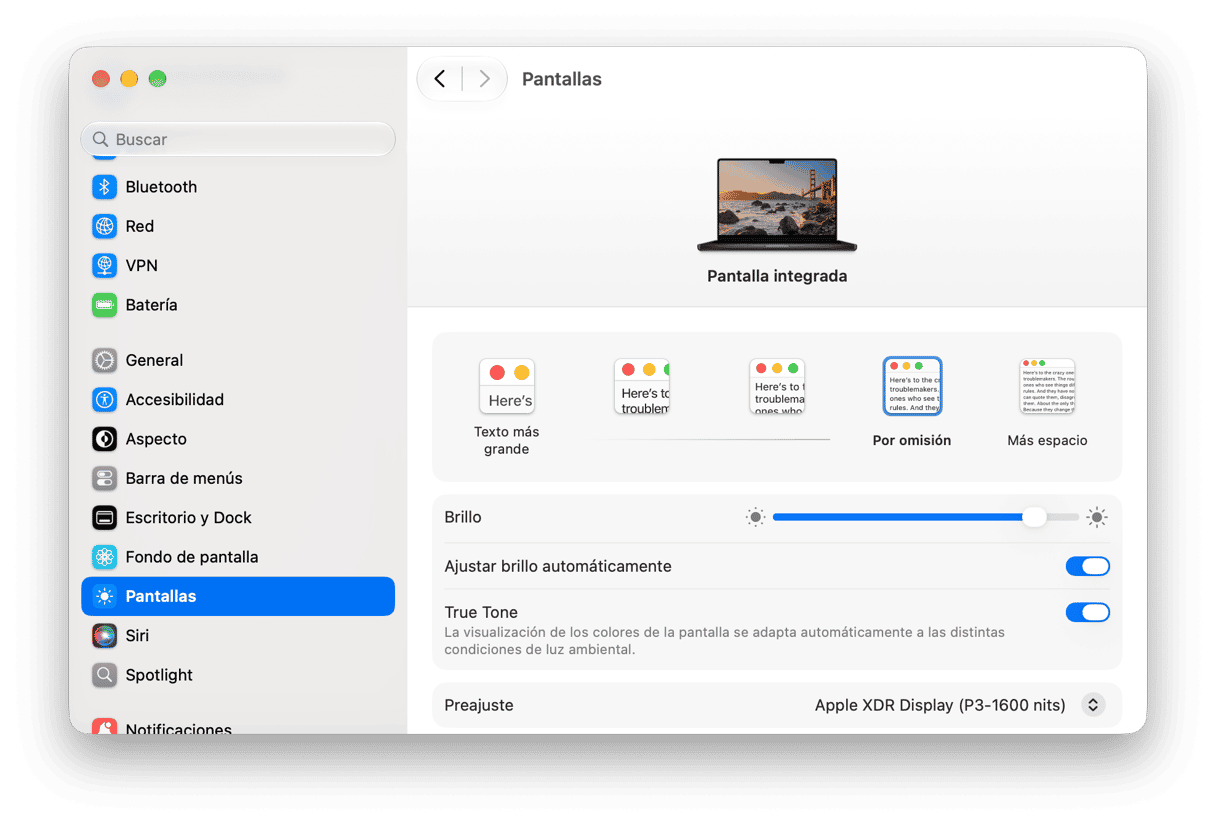Click the Ajustar brillo automáticamente label

(x=558, y=566)
